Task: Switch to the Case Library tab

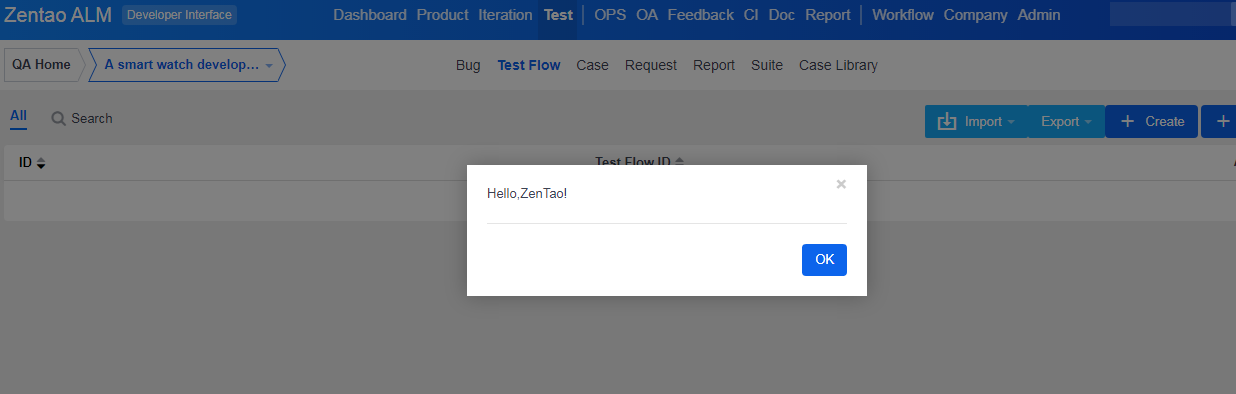Action: (x=838, y=65)
